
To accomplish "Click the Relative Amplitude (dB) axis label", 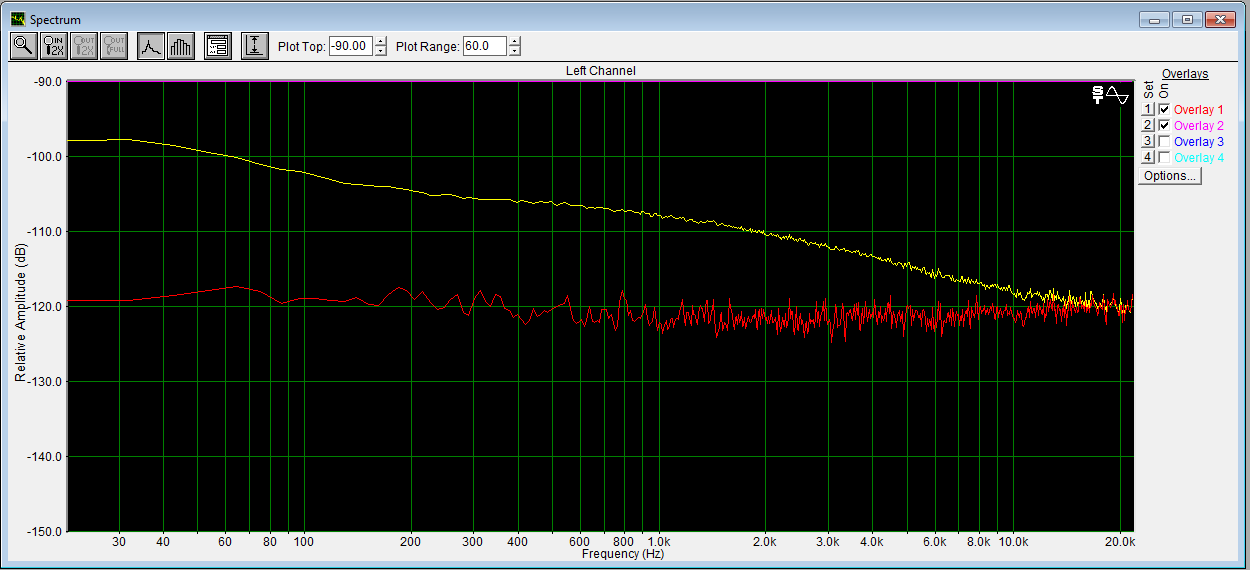I will click(20, 313).
